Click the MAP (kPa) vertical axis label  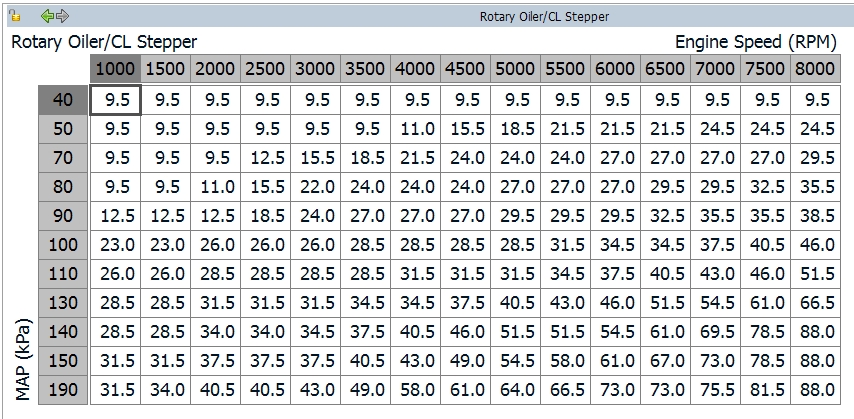tap(23, 359)
